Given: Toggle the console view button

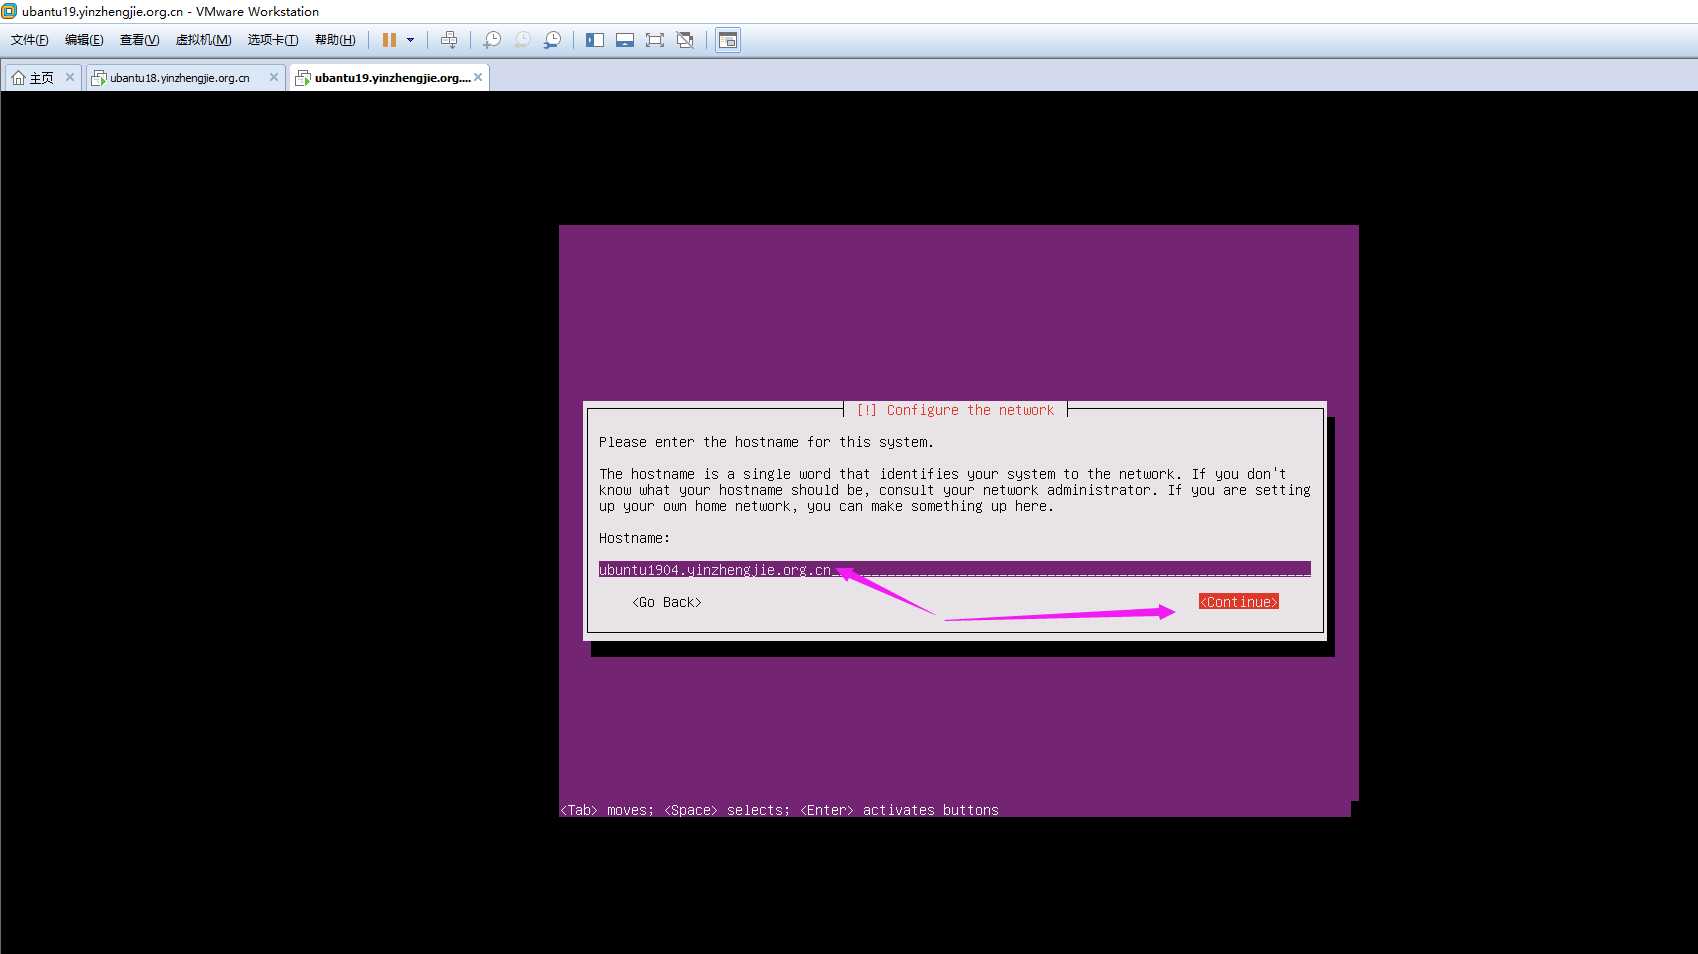Looking at the screenshot, I should [728, 40].
